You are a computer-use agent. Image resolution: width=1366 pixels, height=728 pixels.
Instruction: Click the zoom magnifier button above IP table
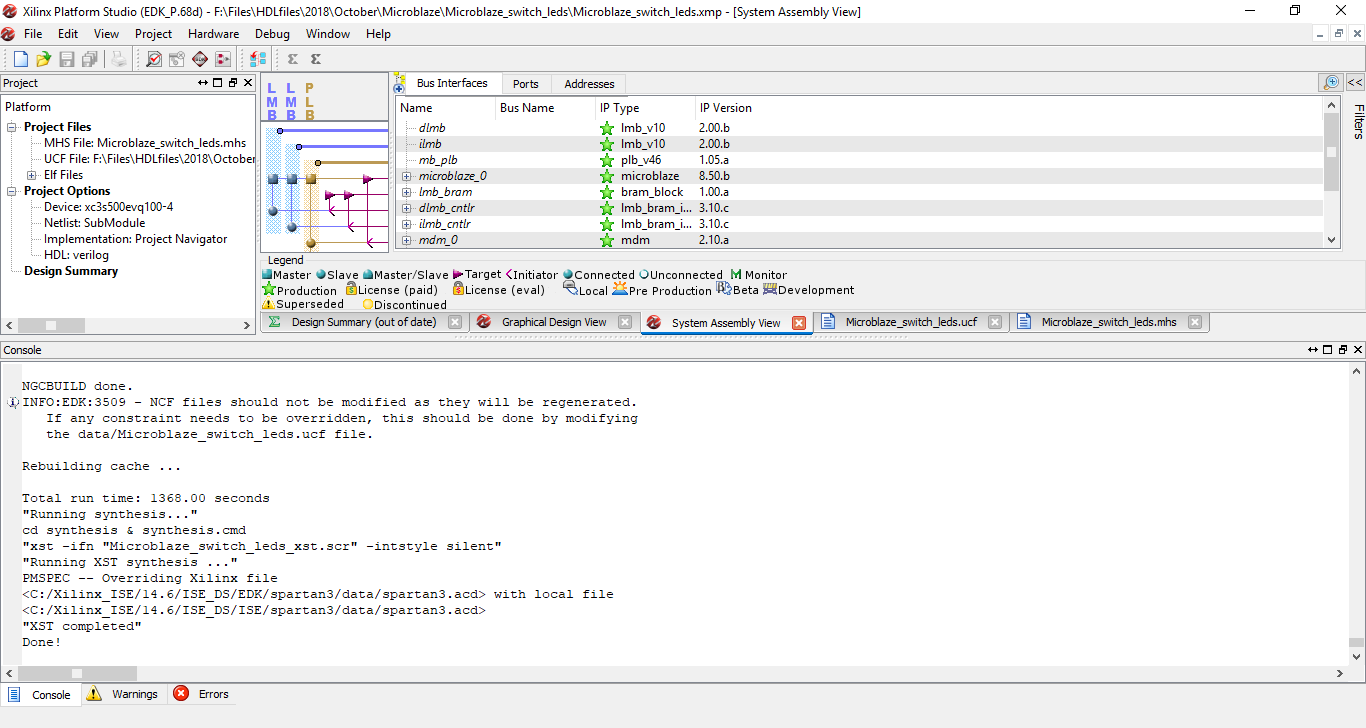pyautogui.click(x=1330, y=83)
